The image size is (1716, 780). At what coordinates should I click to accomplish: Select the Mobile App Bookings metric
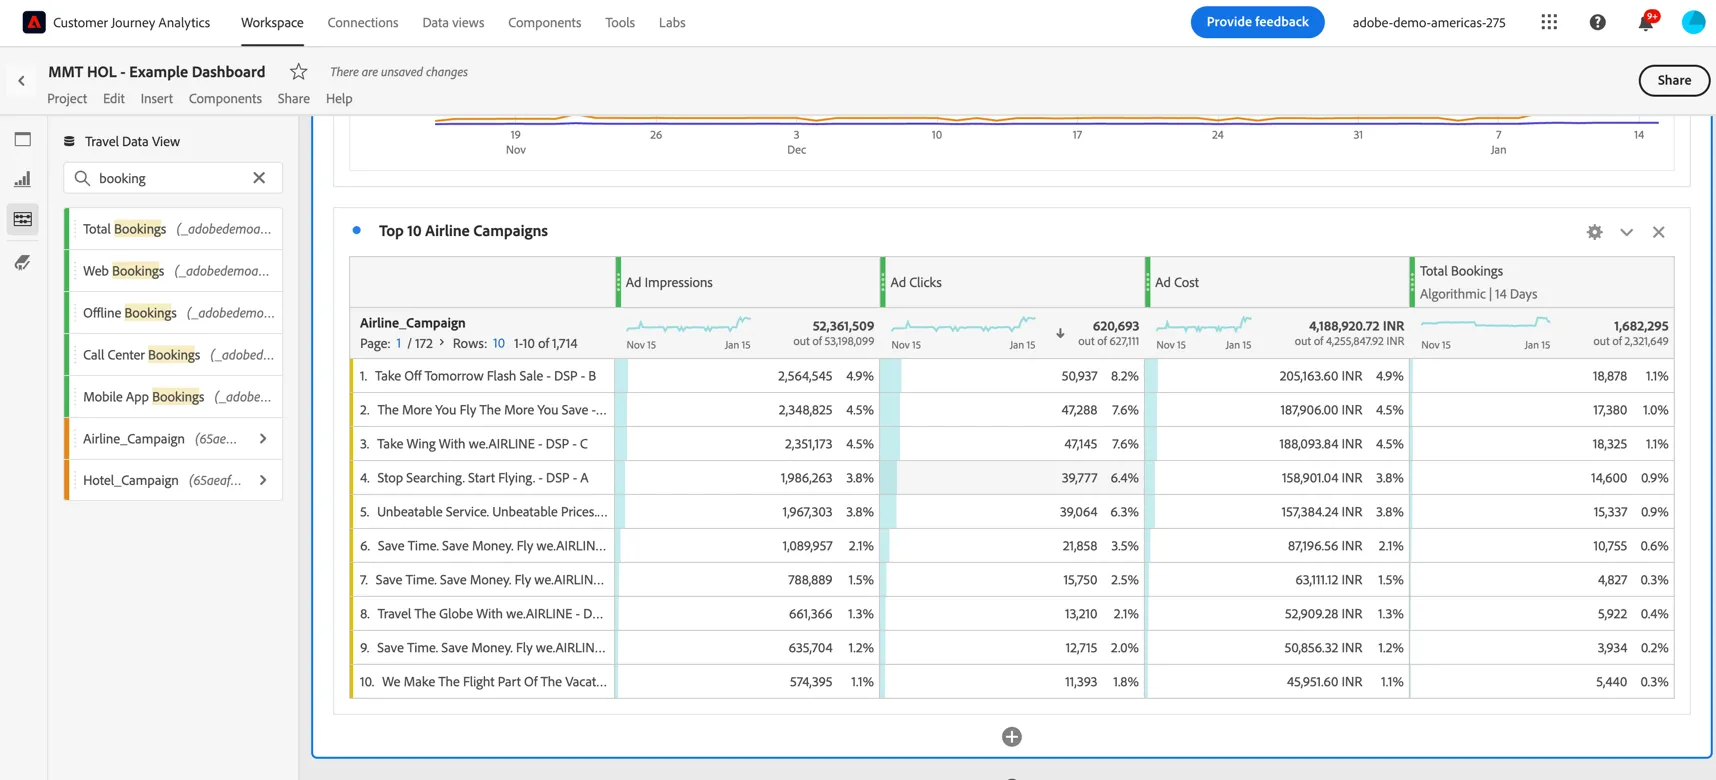click(x=174, y=397)
